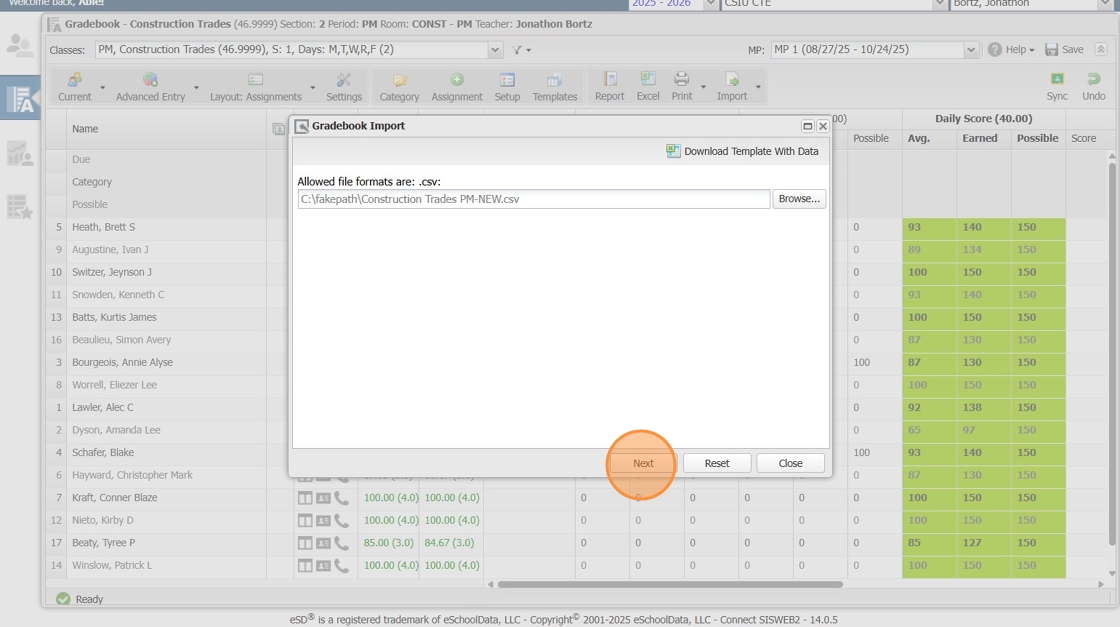Click the CSV file path field
Viewport: 1120px width, 627px height.
click(x=533, y=199)
